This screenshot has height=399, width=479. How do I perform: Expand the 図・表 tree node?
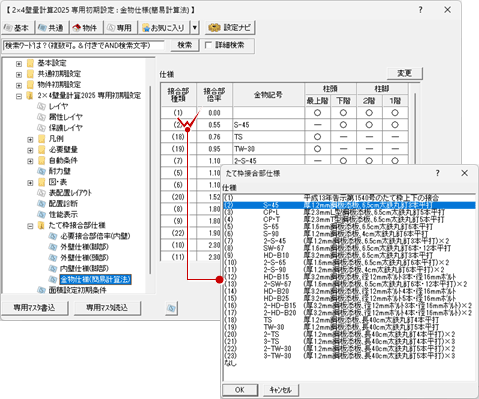(30, 183)
